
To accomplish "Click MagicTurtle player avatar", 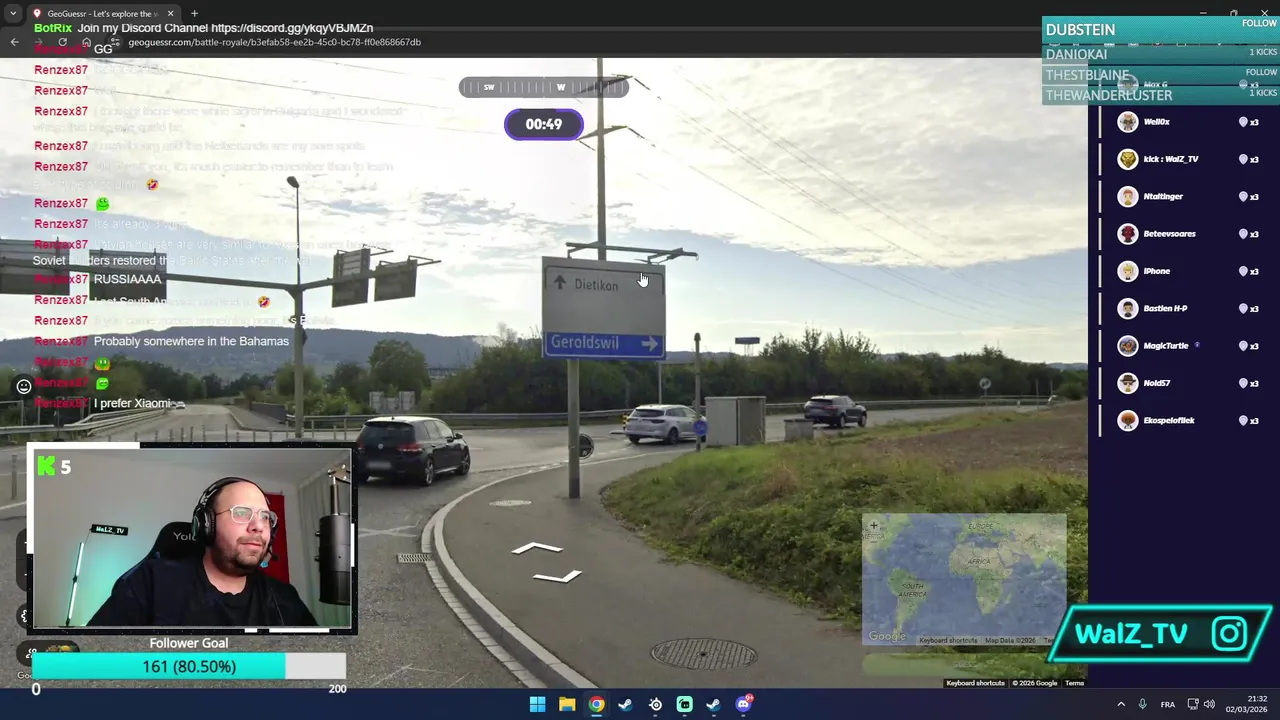I will [1128, 346].
